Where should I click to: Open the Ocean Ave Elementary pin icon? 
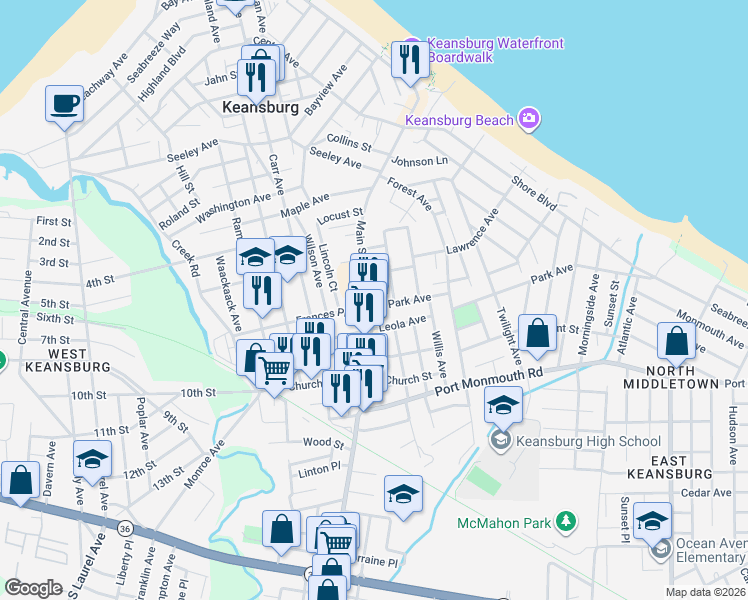pos(661,550)
